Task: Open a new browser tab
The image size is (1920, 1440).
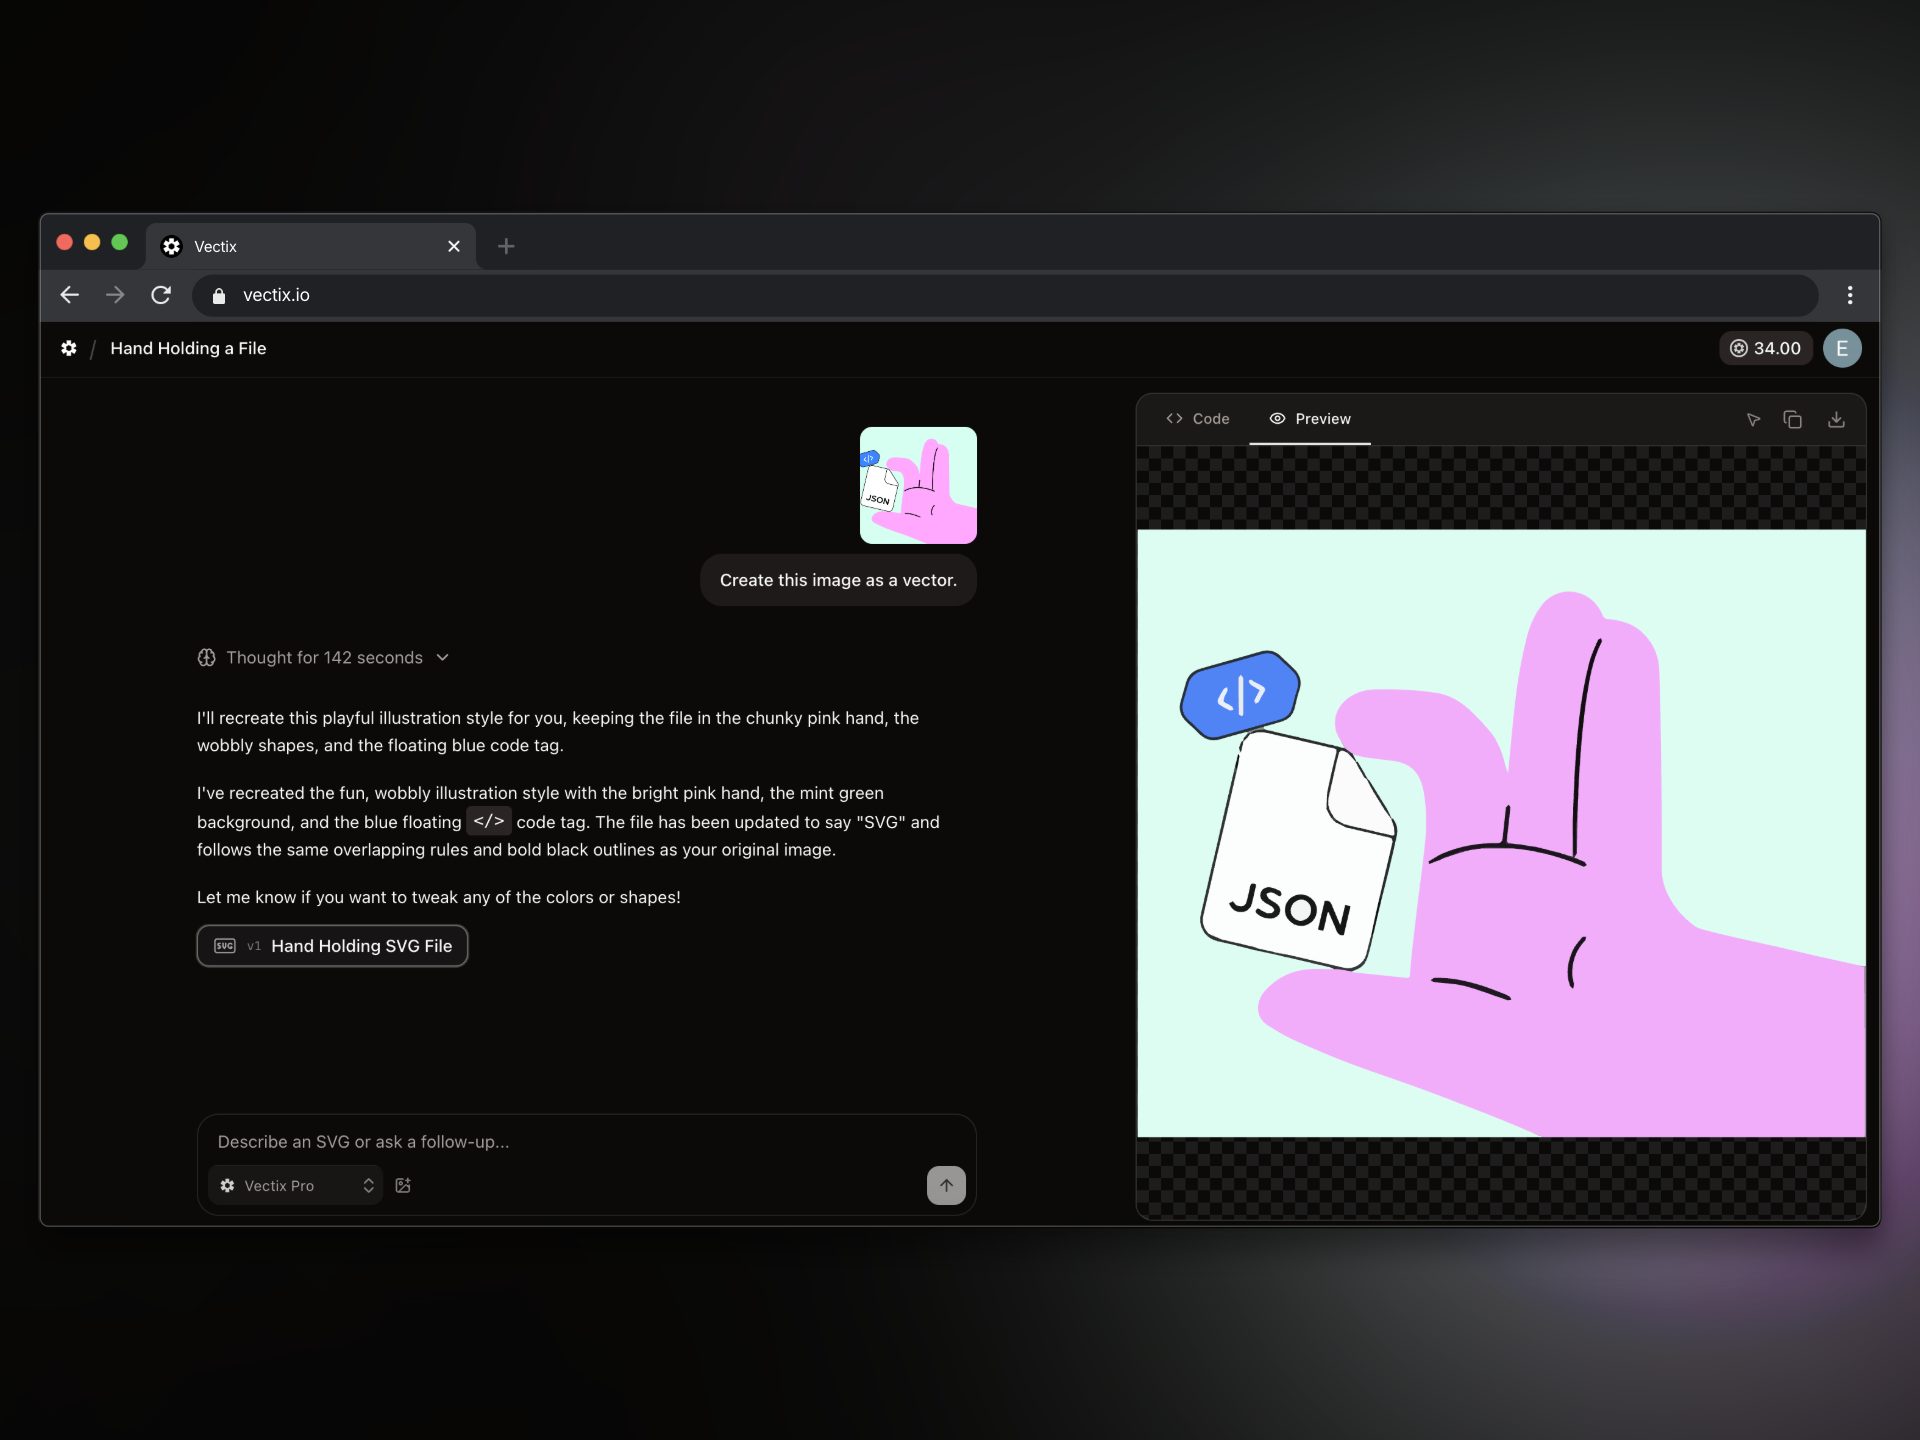Action: click(506, 246)
